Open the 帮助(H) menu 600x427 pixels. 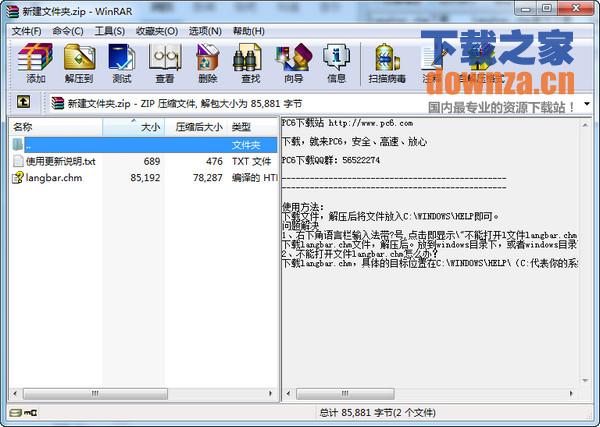click(249, 31)
